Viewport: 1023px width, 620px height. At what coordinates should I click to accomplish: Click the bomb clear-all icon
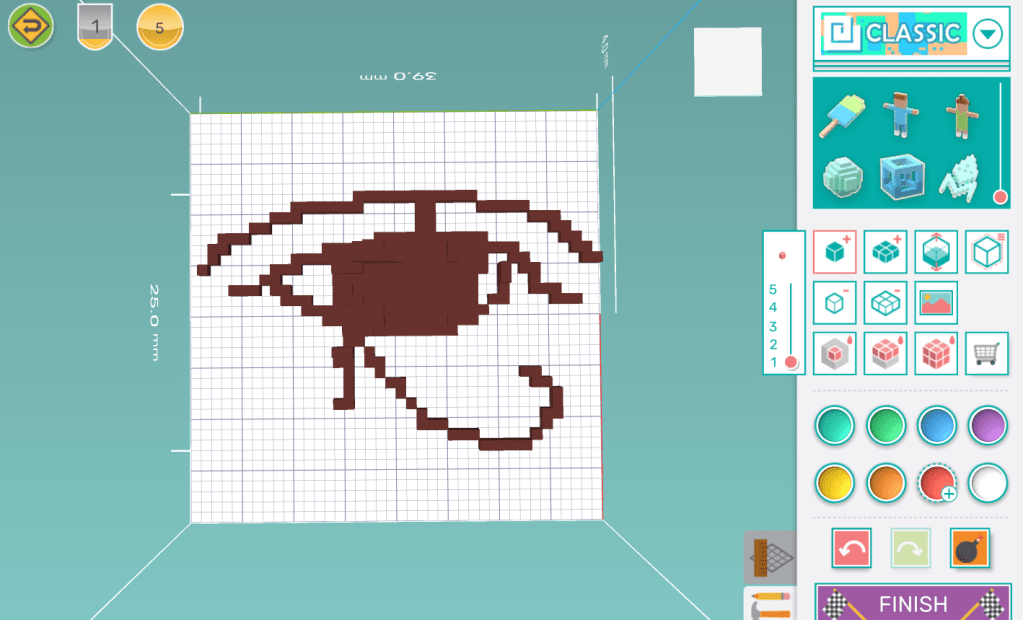coord(969,548)
